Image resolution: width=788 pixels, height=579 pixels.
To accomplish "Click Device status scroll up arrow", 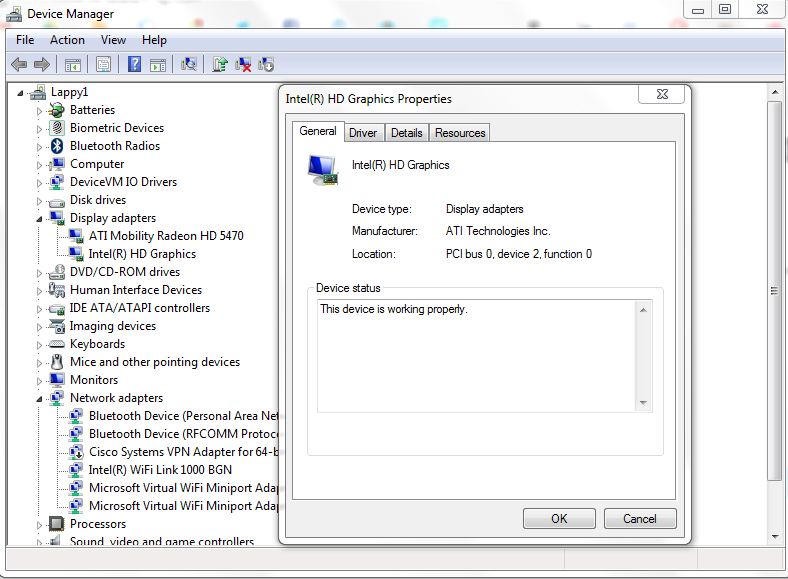I will [x=643, y=310].
